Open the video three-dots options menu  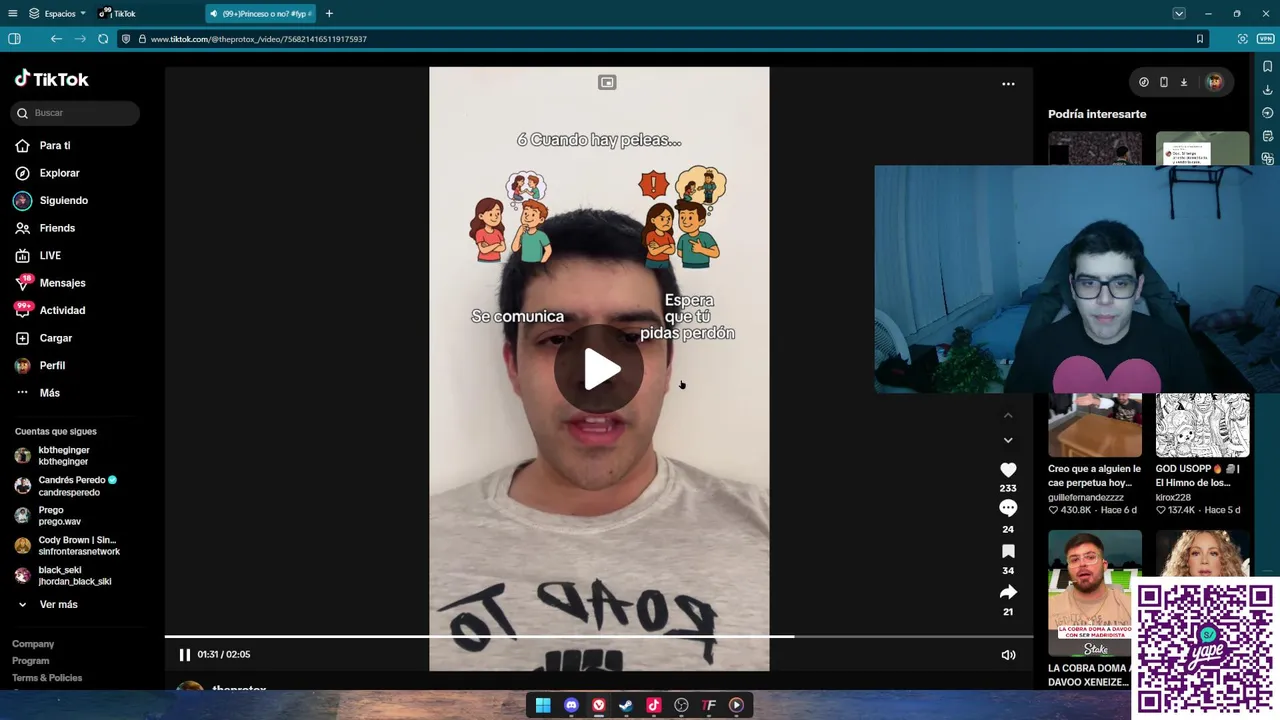(x=1008, y=84)
